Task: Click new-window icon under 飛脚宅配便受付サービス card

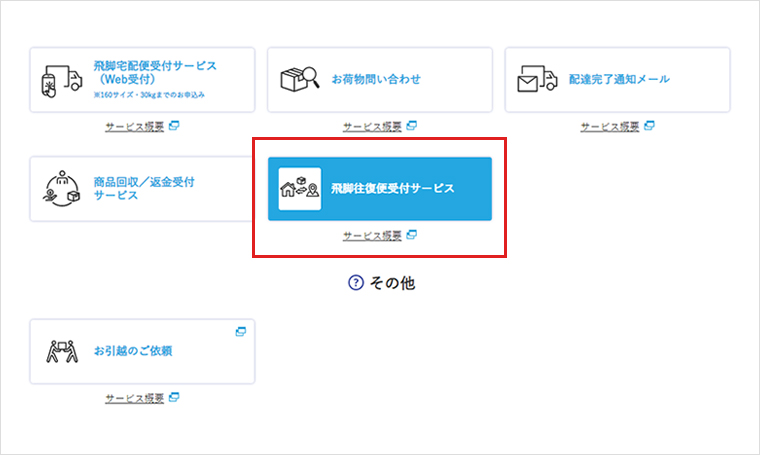Action: click(x=173, y=126)
